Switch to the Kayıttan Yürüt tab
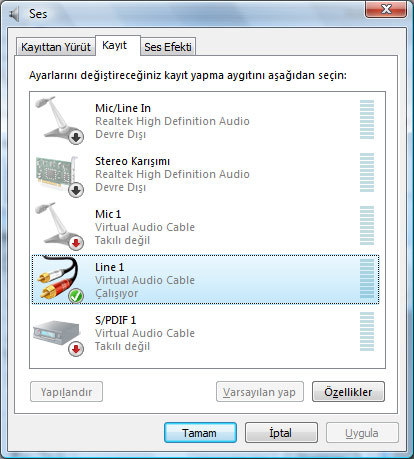Image resolution: width=414 pixels, height=459 pixels. (x=56, y=47)
